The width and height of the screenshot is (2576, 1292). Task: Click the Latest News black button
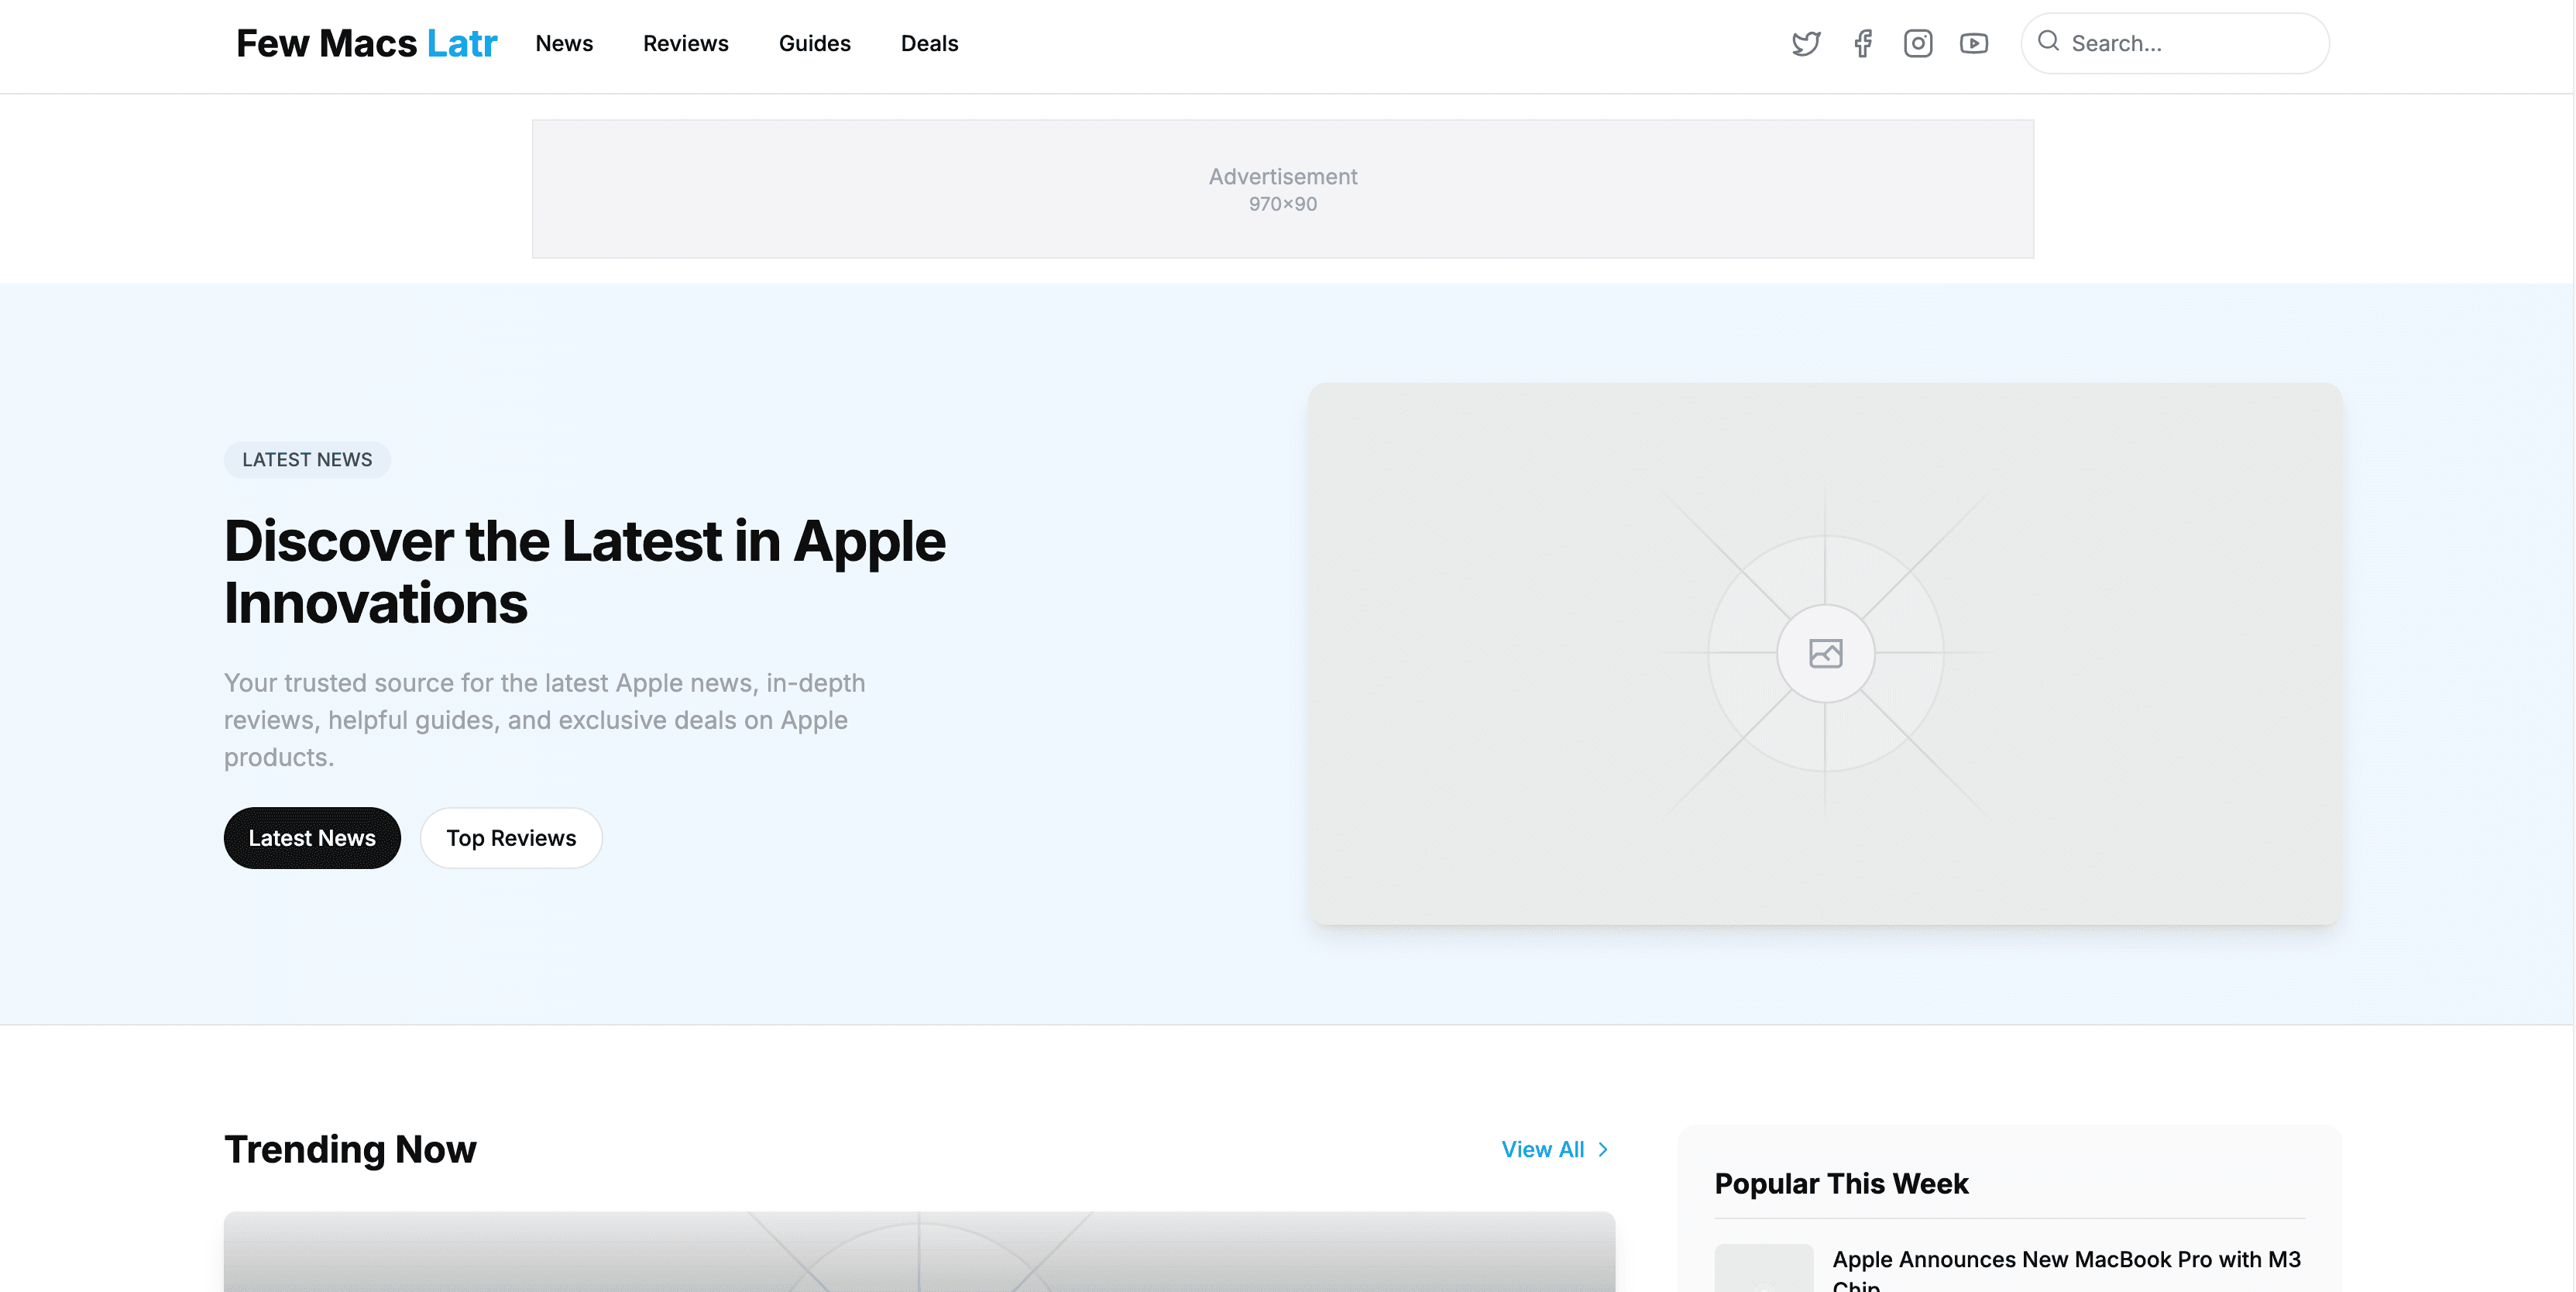coord(312,838)
